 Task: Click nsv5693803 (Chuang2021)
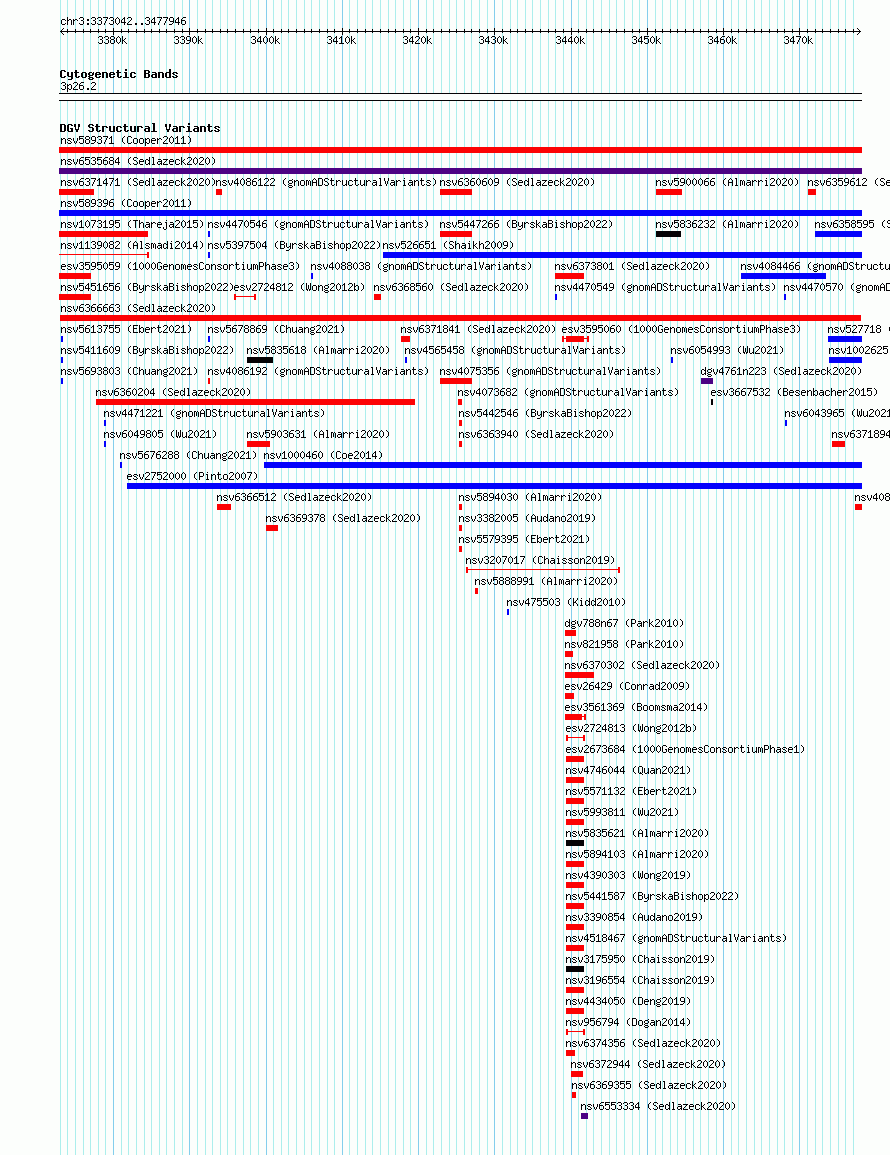[x=129, y=371]
